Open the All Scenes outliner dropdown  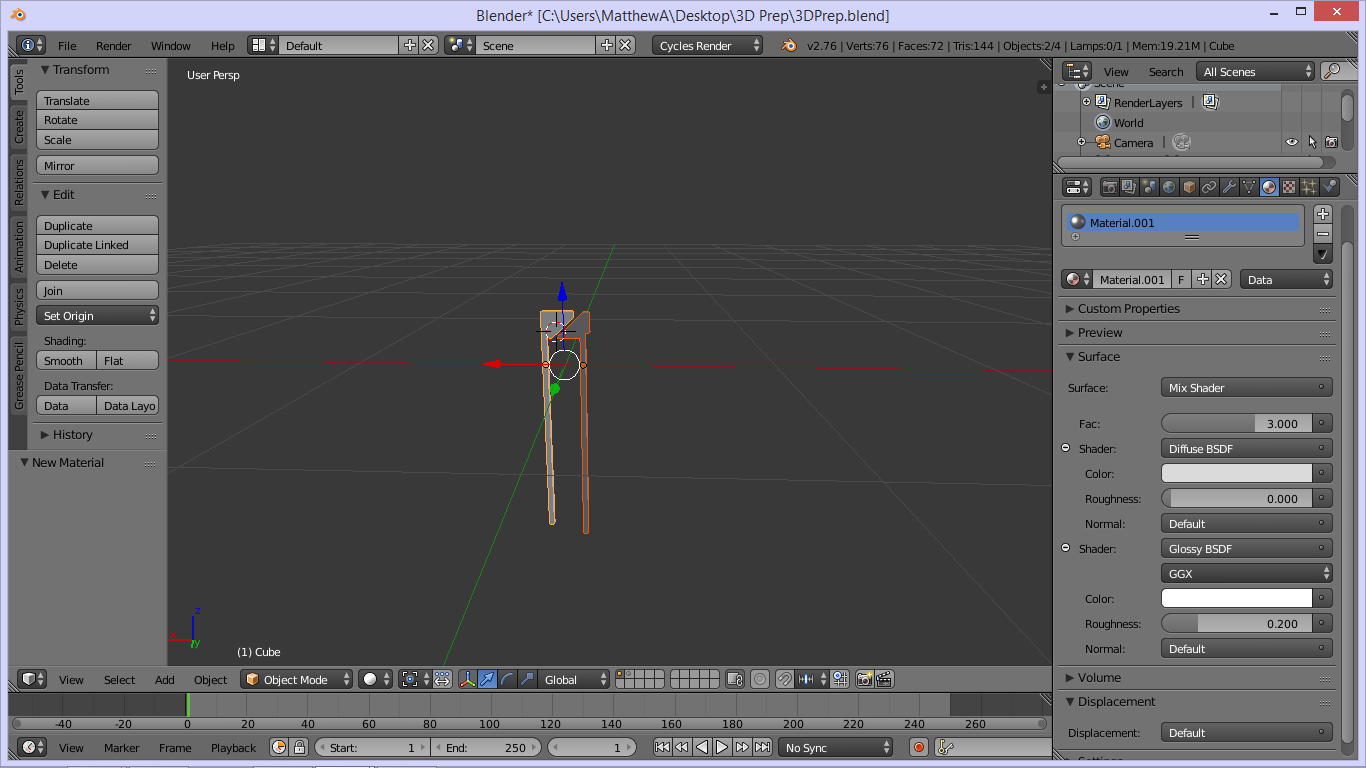tap(1256, 71)
